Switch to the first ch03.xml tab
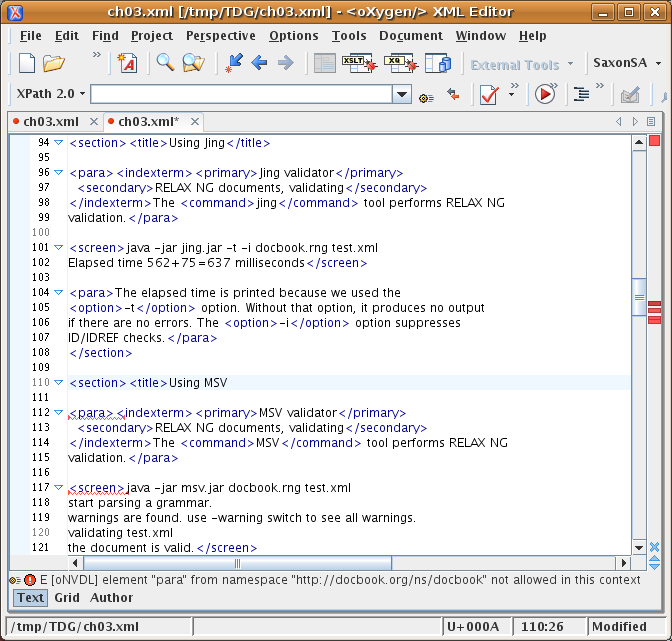This screenshot has height=641, width=672. [x=50, y=122]
